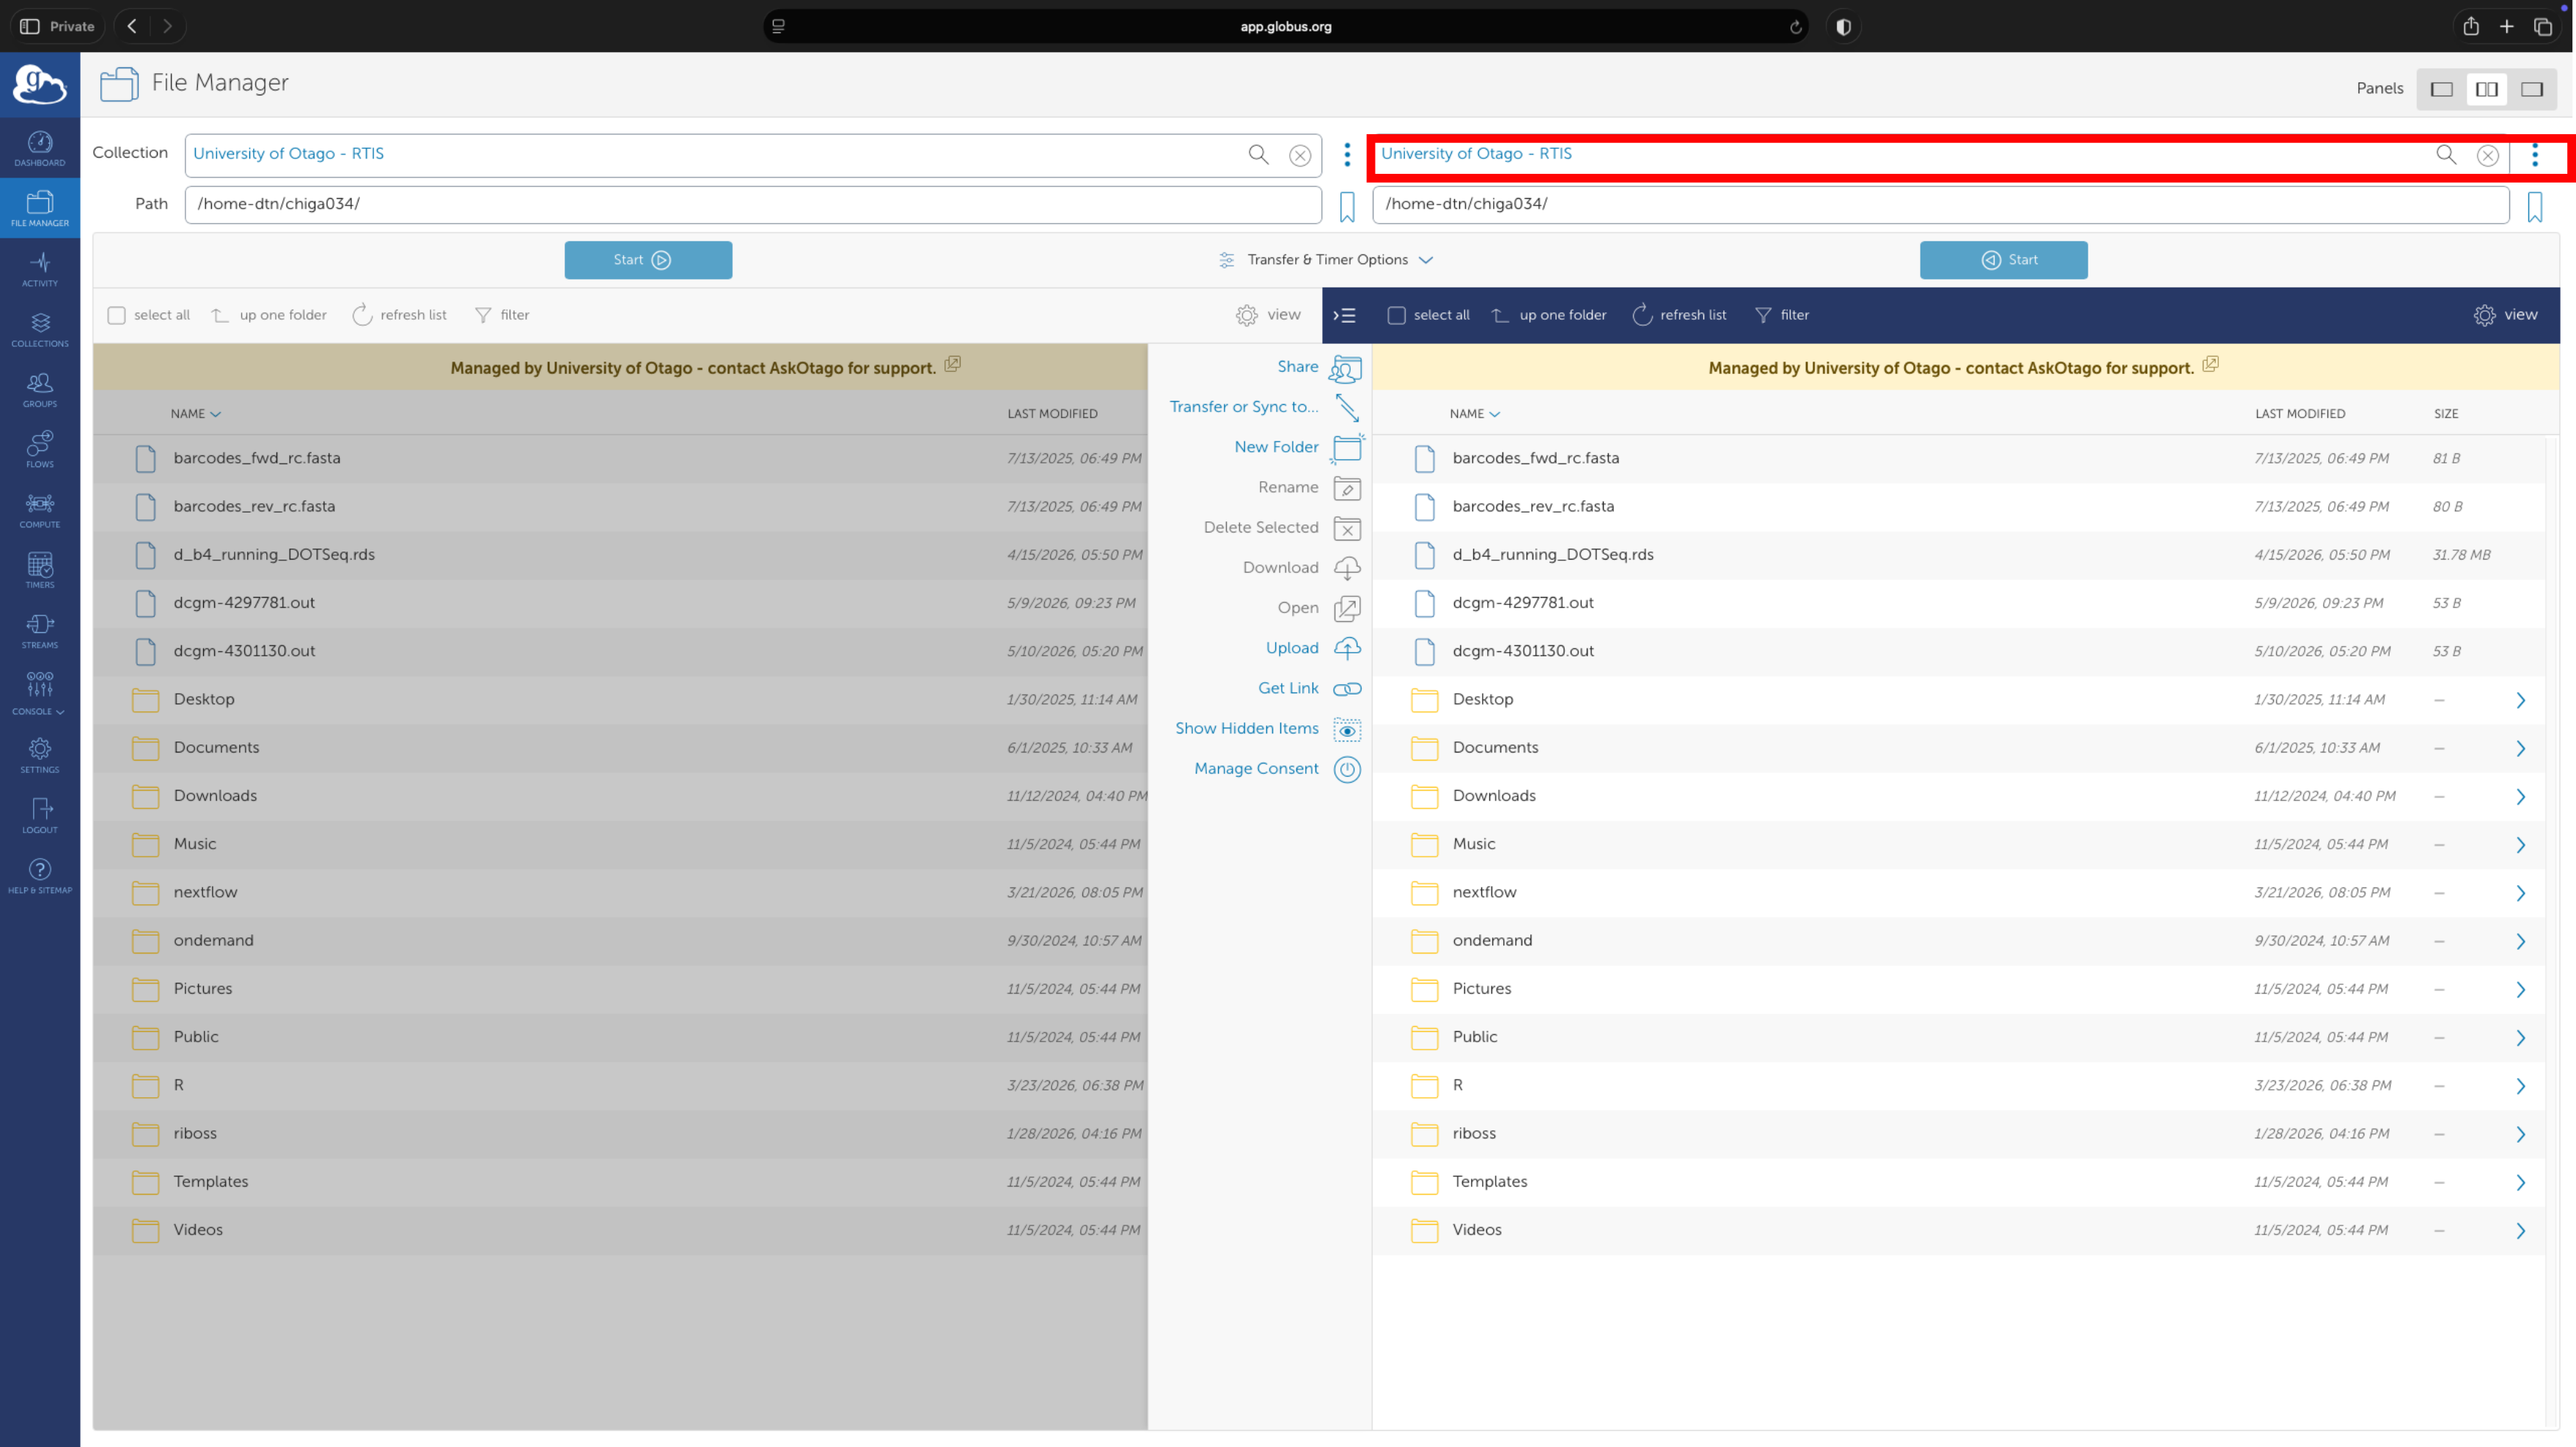Viewport: 2576px width, 1447px height.
Task: Open a new browser tab
Action: [2507, 27]
